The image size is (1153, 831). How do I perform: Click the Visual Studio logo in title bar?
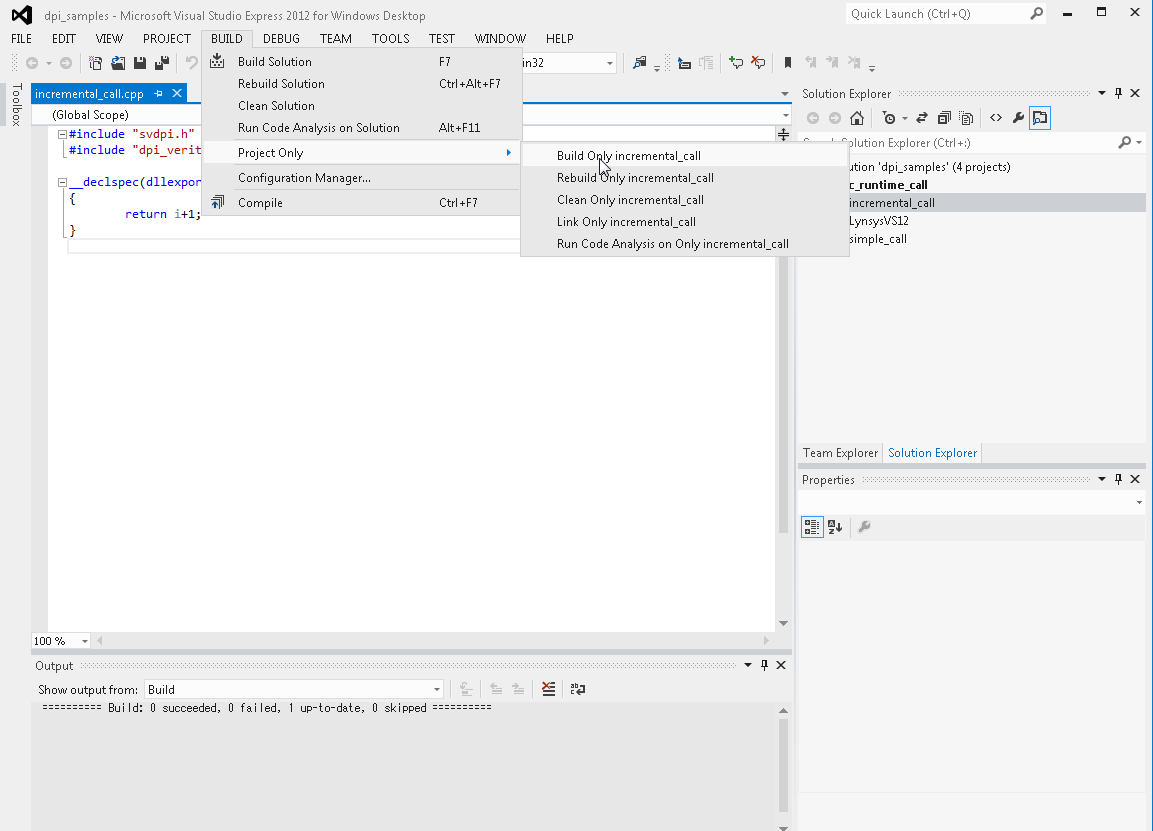tap(22, 15)
